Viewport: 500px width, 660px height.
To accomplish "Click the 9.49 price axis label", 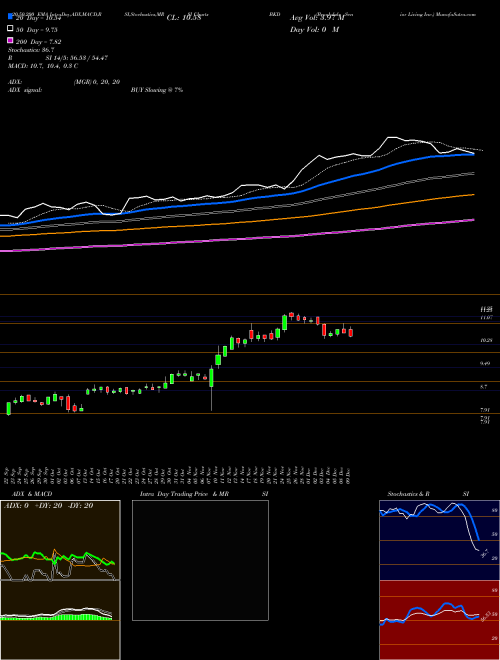I will (x=487, y=363).
